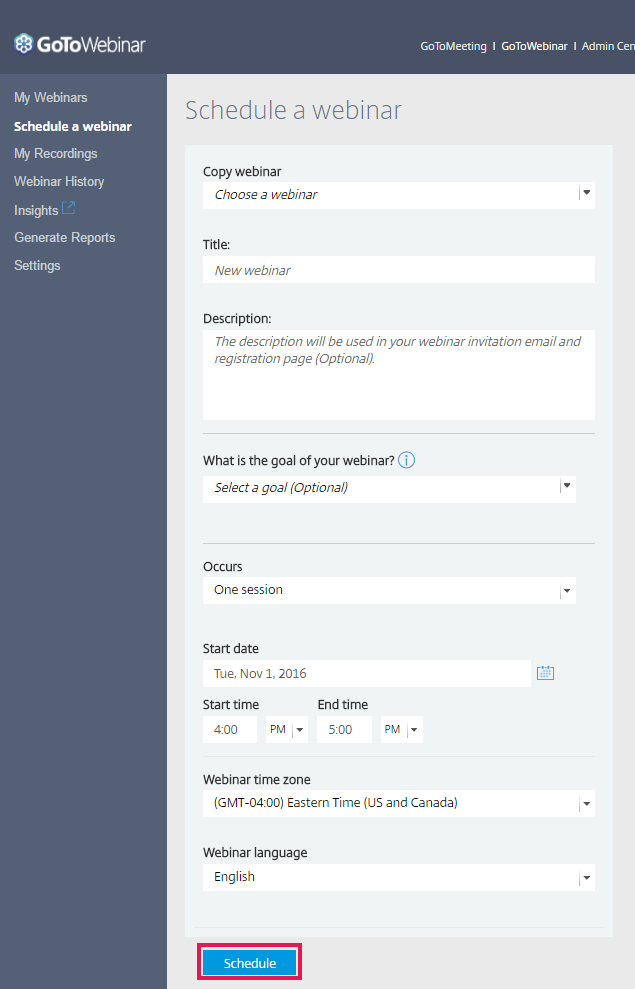Click the webinar goal info icon
This screenshot has width=635, height=989.
[x=406, y=461]
